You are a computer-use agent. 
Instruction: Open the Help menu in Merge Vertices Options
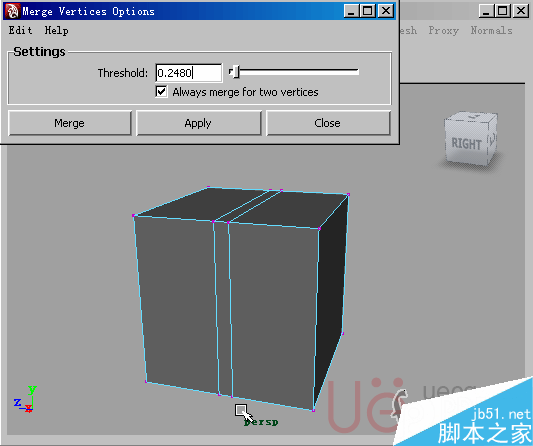tap(56, 30)
